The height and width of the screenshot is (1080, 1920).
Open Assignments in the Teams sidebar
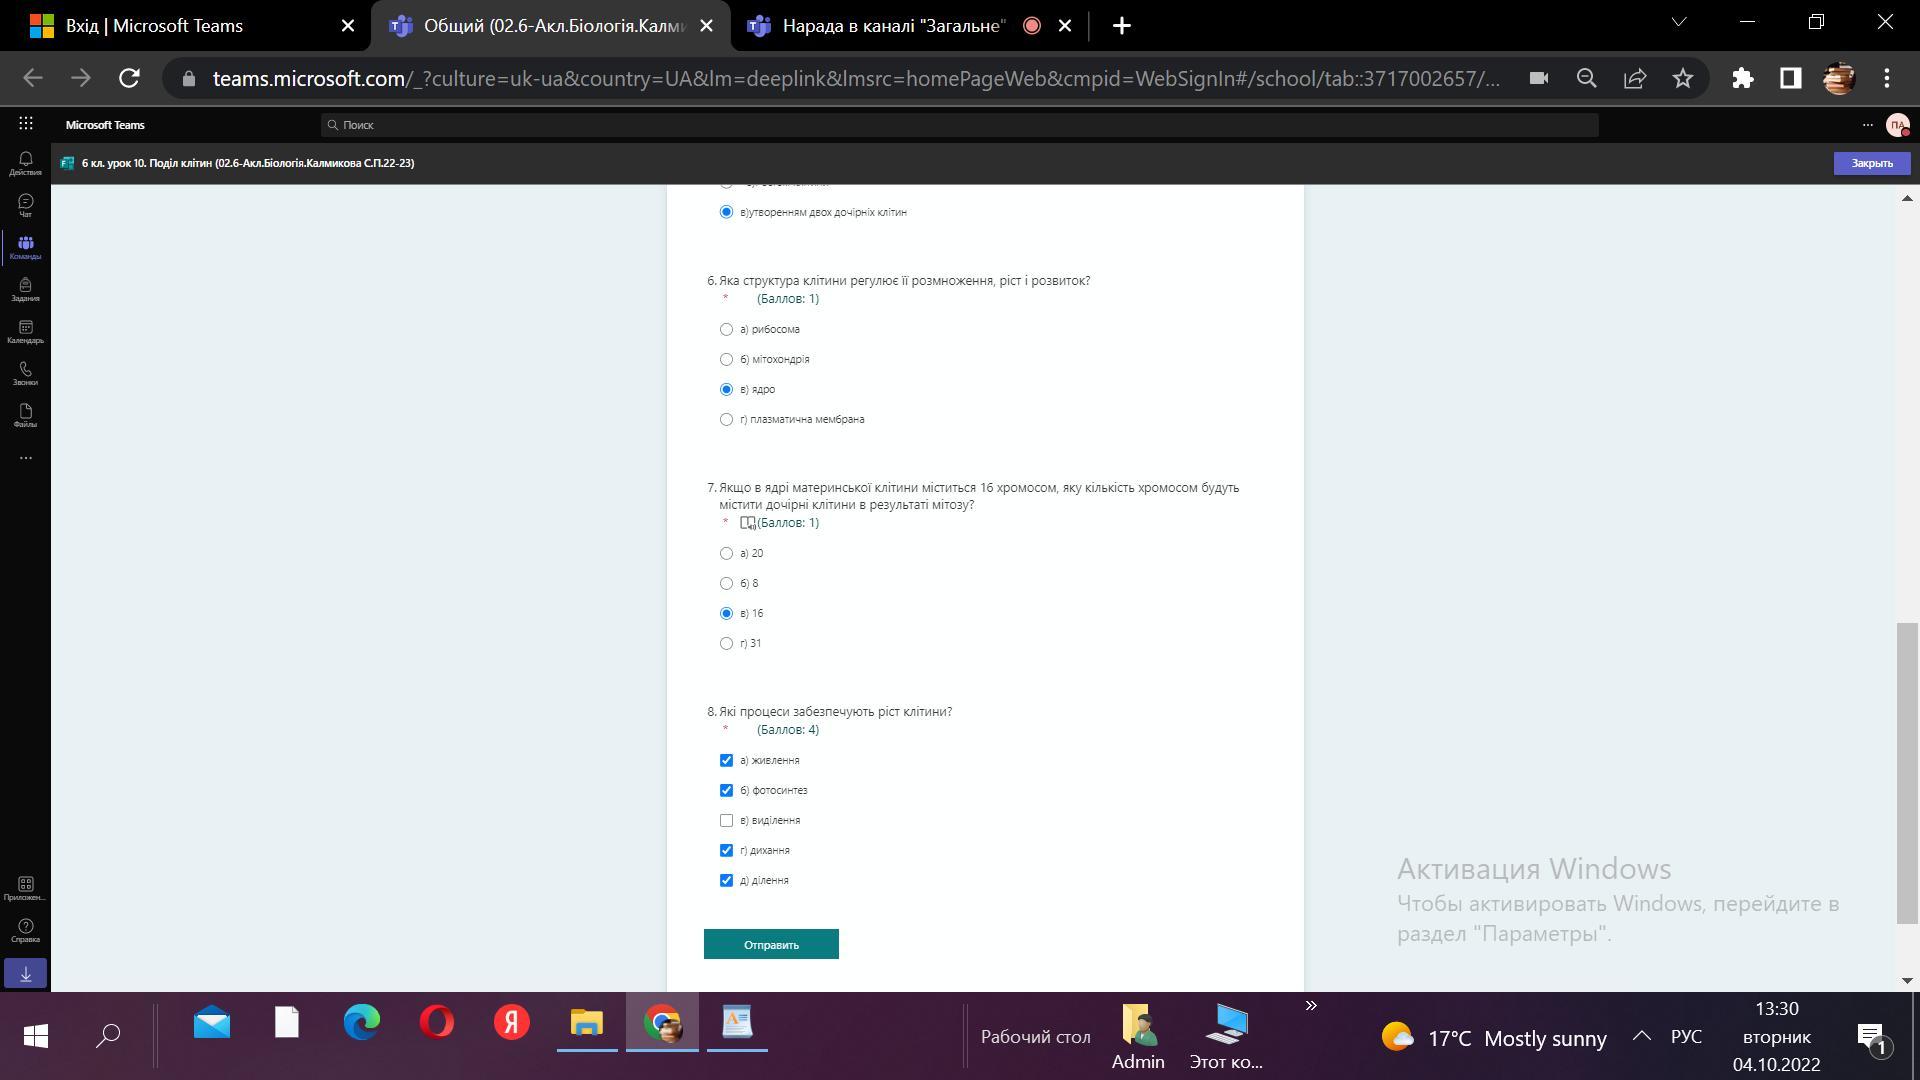[x=25, y=289]
